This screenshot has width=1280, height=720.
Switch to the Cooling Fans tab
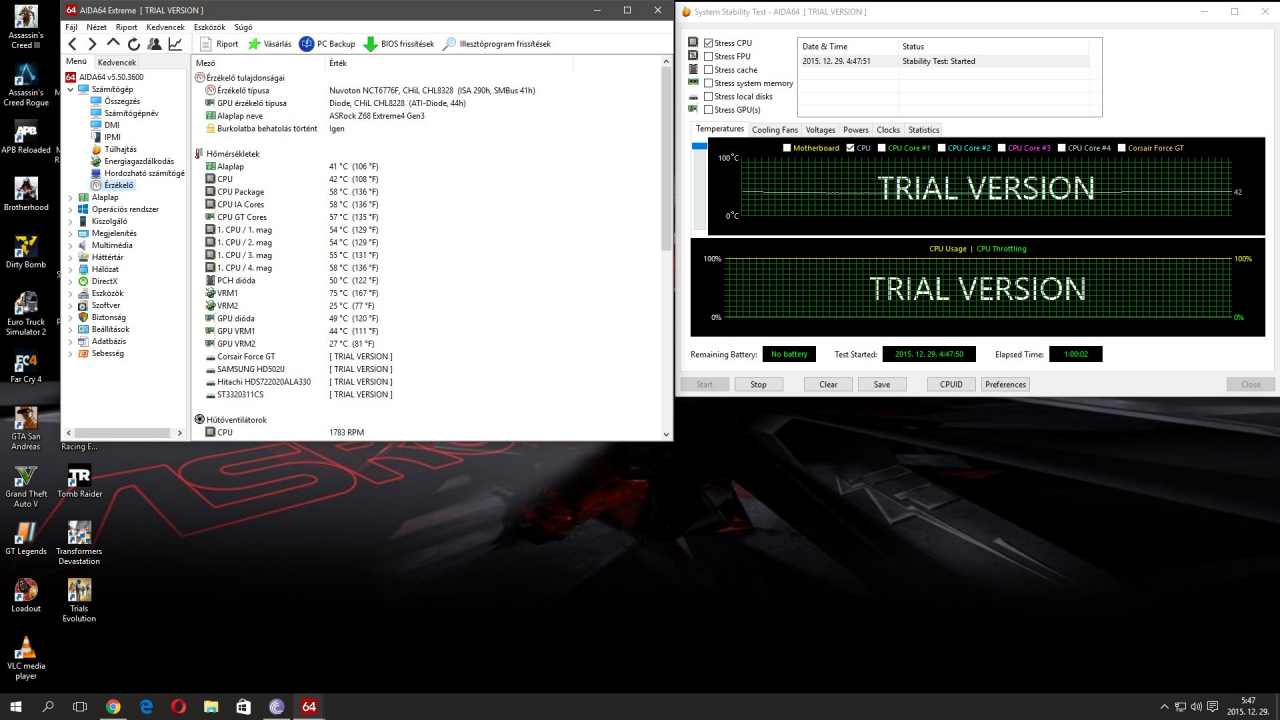coord(775,130)
